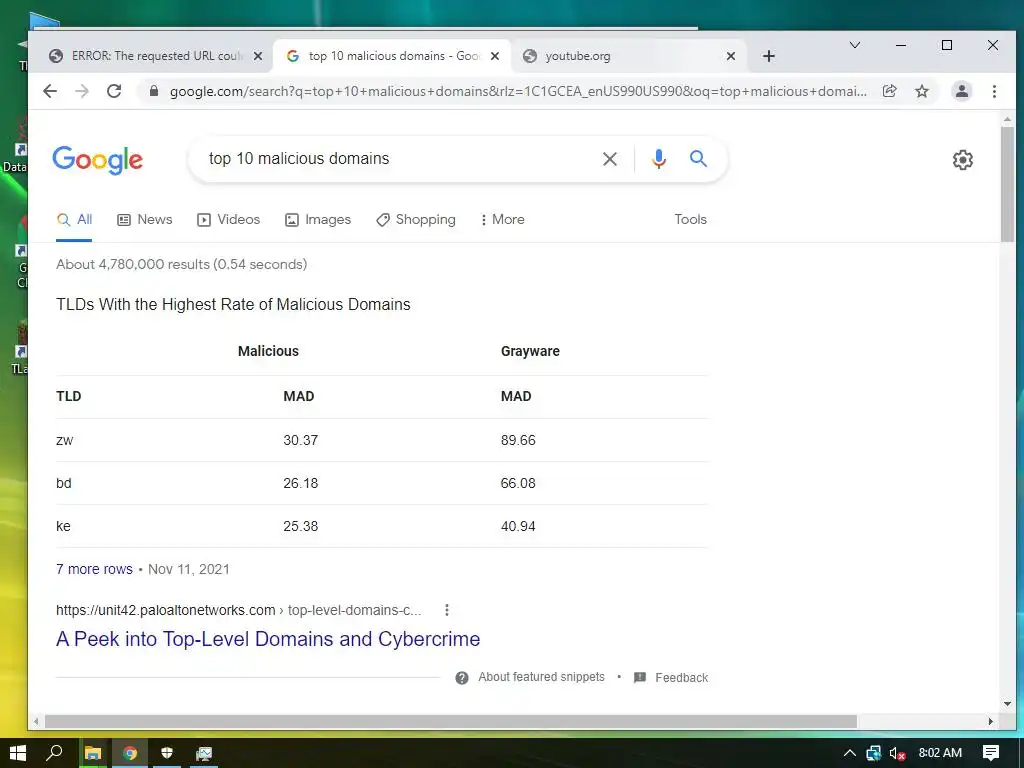Share this page via share icon

[x=889, y=91]
